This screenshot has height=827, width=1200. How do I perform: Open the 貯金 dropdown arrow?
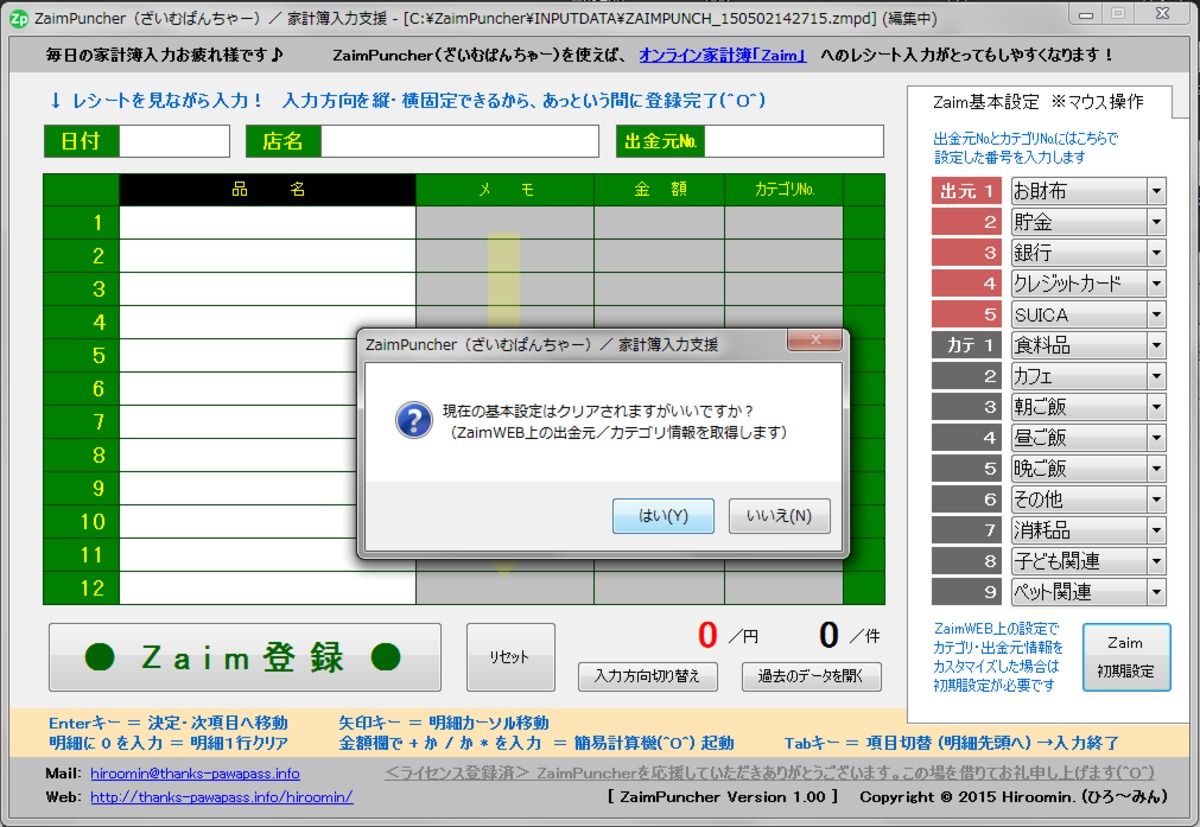(1156, 222)
